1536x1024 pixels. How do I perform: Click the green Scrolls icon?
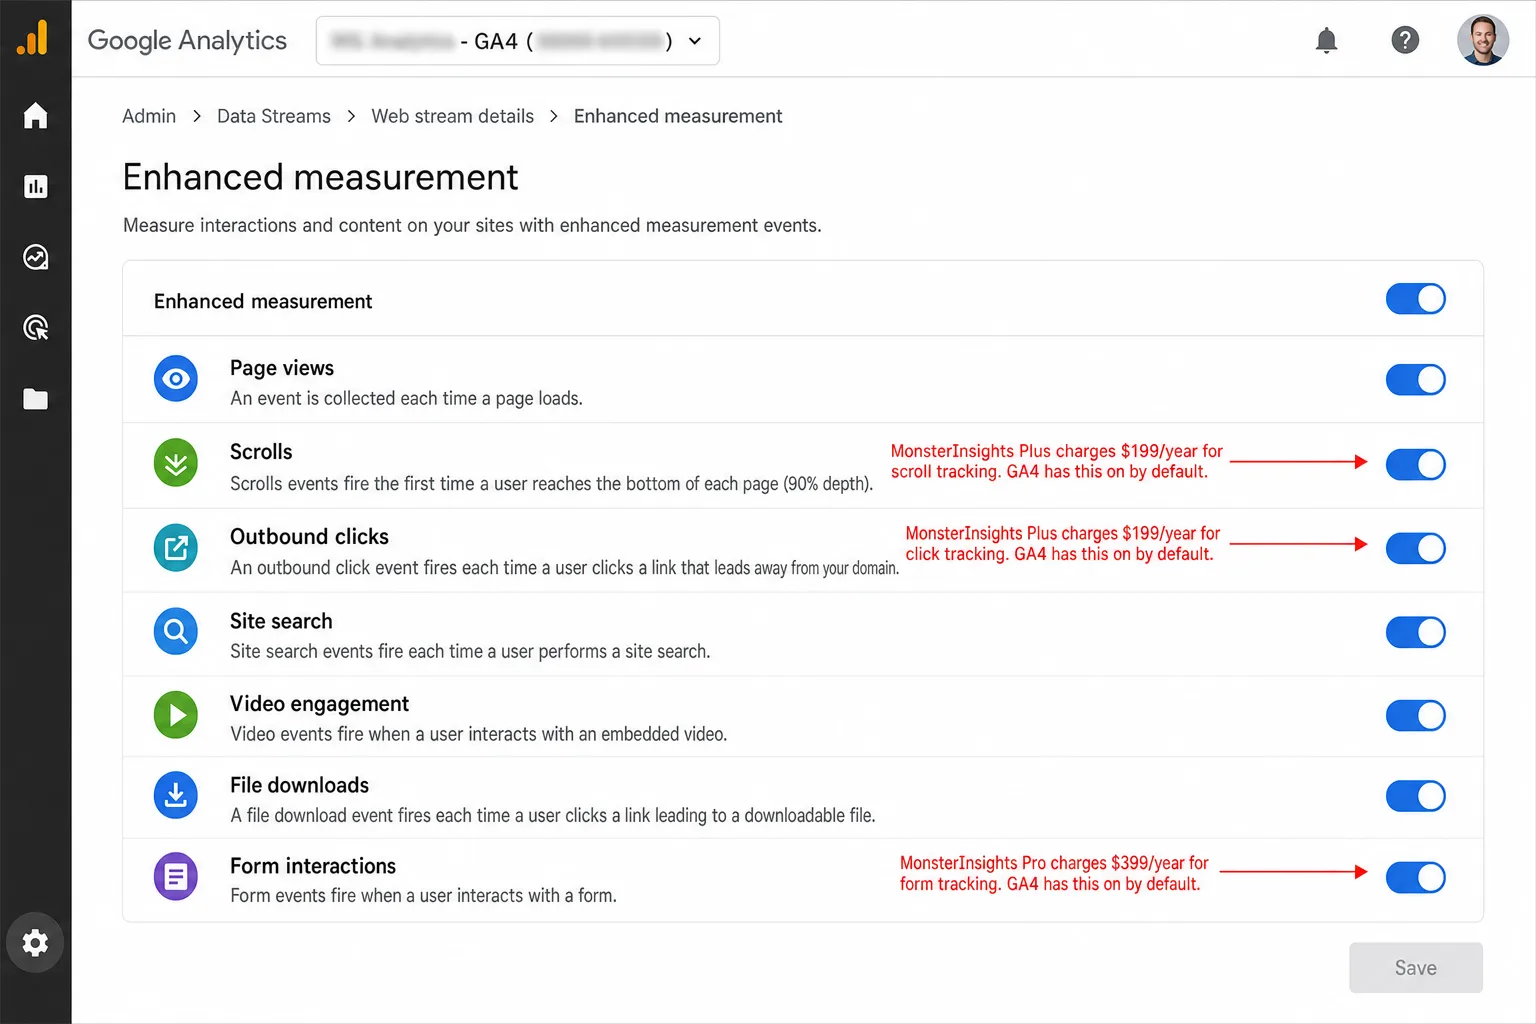pyautogui.click(x=176, y=464)
